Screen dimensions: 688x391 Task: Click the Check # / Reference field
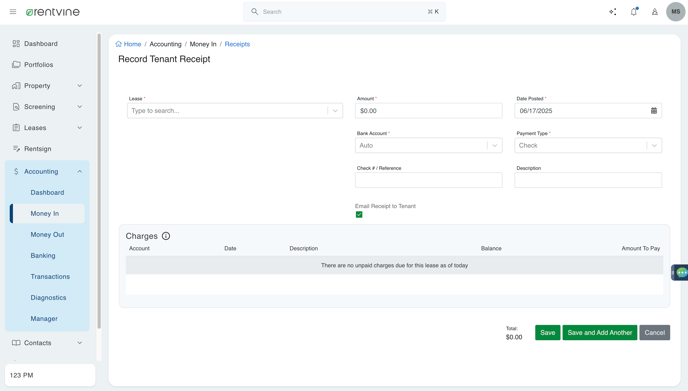click(429, 180)
